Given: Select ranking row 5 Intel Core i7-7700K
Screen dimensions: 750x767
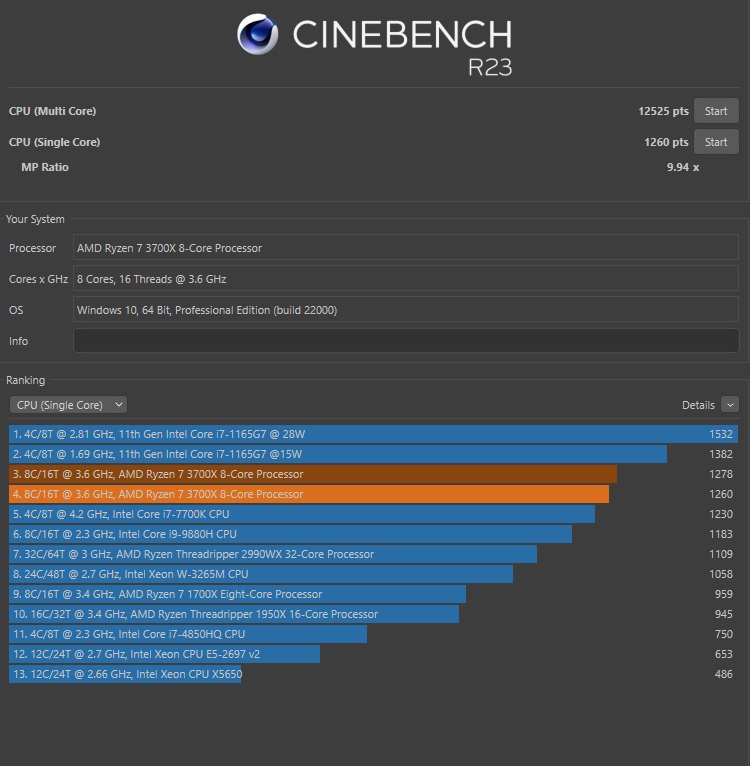Looking at the screenshot, I should (x=373, y=514).
